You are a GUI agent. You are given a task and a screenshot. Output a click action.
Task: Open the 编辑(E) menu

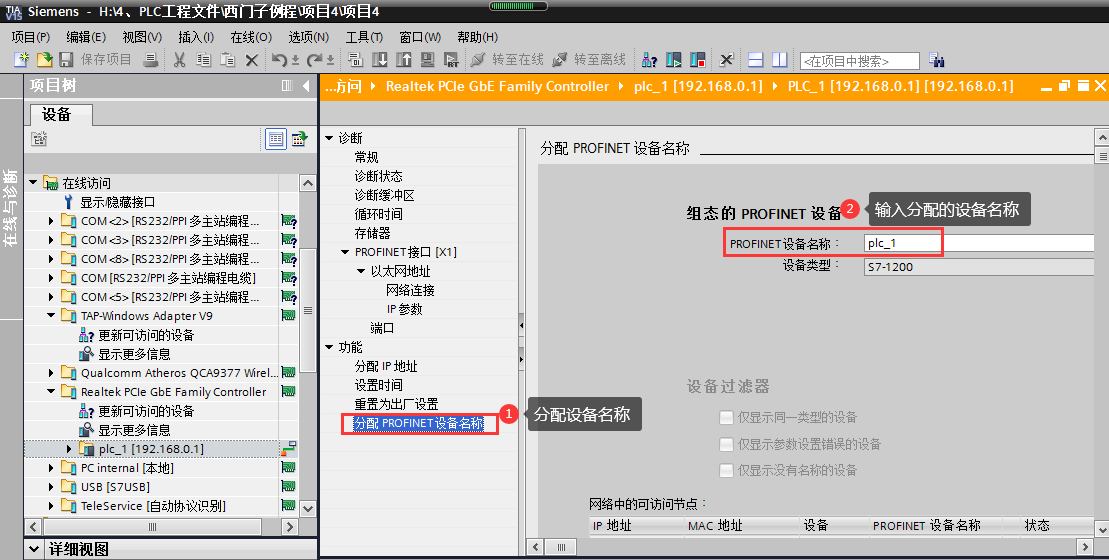[x=86, y=37]
